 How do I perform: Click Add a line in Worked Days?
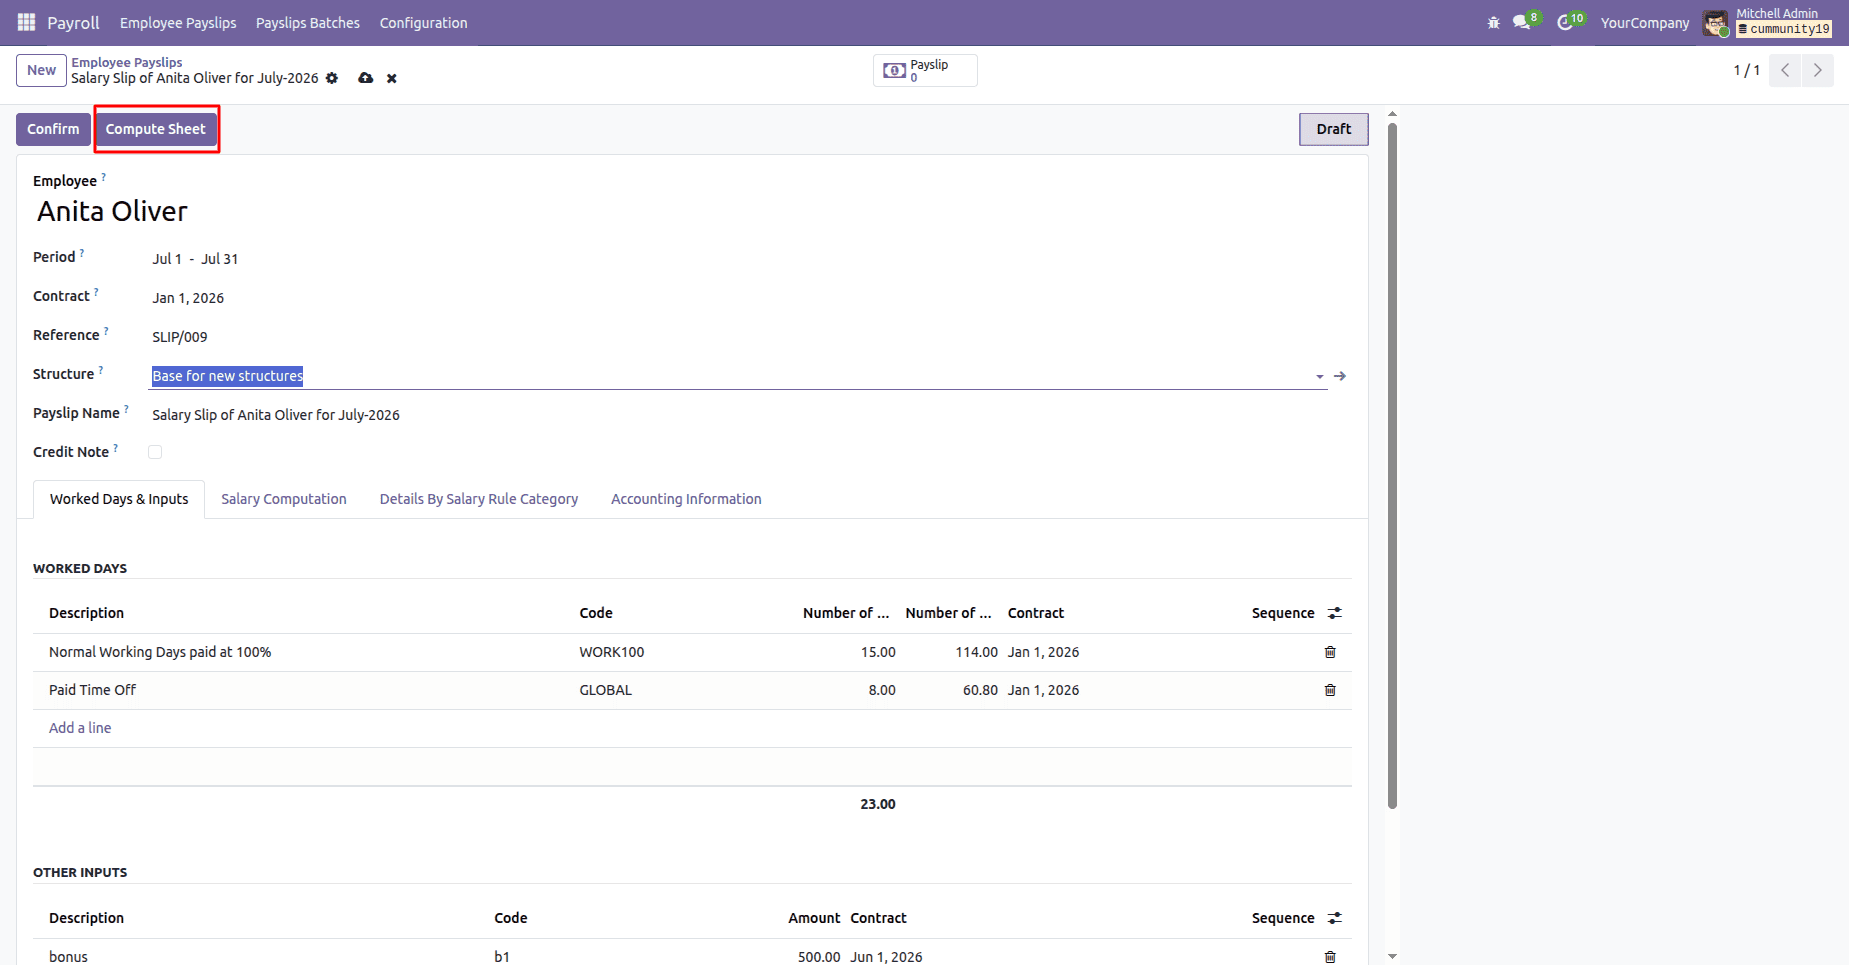pyautogui.click(x=80, y=728)
